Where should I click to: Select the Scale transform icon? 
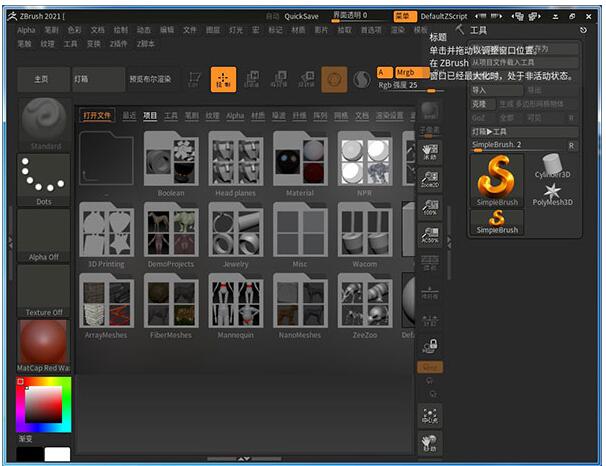(x=279, y=79)
